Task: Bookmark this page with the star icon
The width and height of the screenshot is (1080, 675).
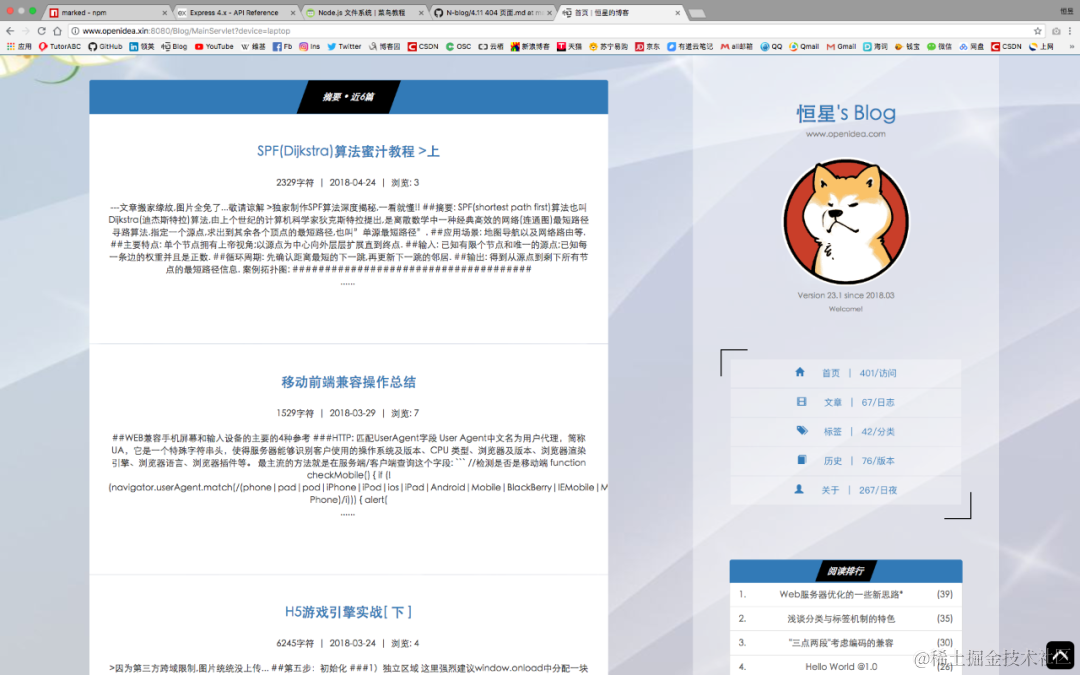Action: tap(1037, 31)
